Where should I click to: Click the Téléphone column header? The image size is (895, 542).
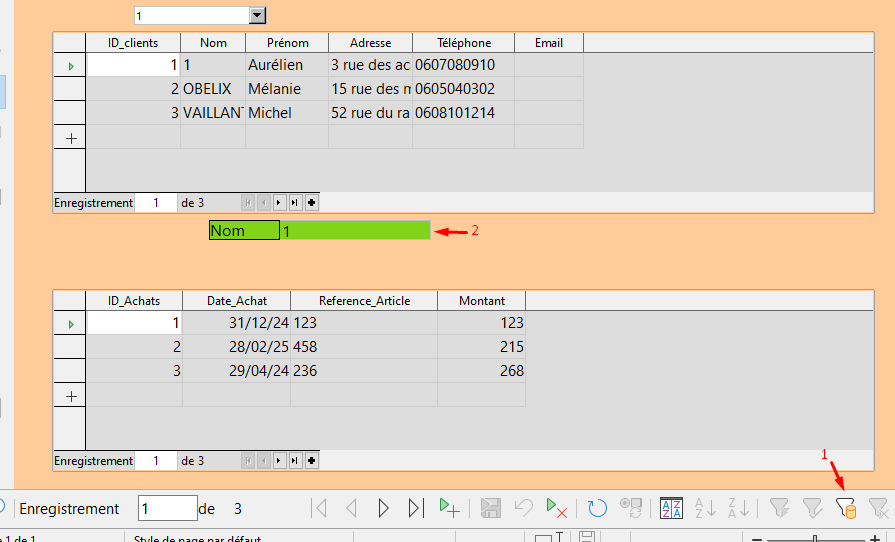[464, 43]
